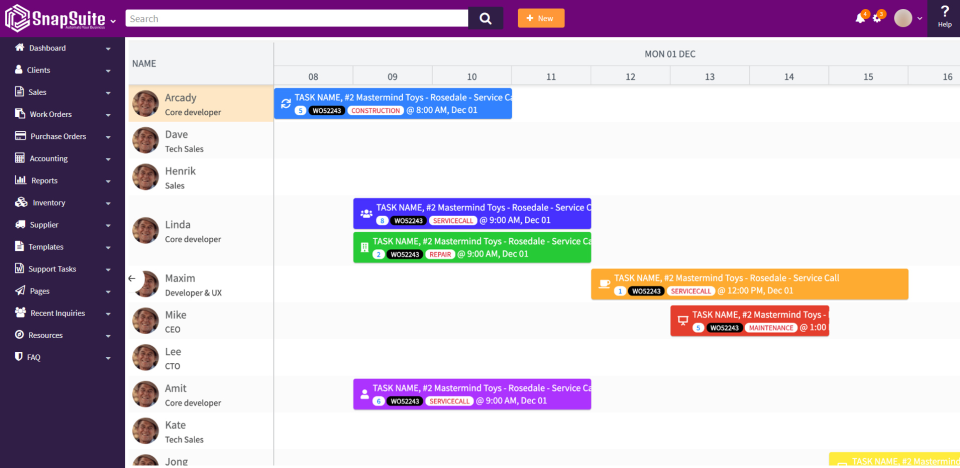Viewport: 960px width, 468px height.
Task: Click the building icon on Linda's green task
Action: tap(364, 247)
